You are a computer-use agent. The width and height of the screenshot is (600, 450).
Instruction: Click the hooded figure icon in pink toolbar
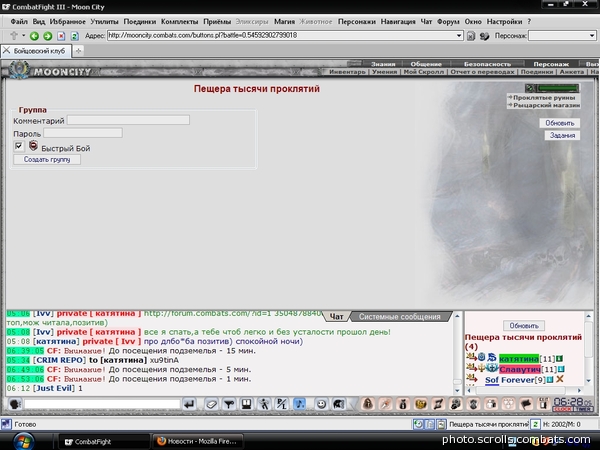368,404
